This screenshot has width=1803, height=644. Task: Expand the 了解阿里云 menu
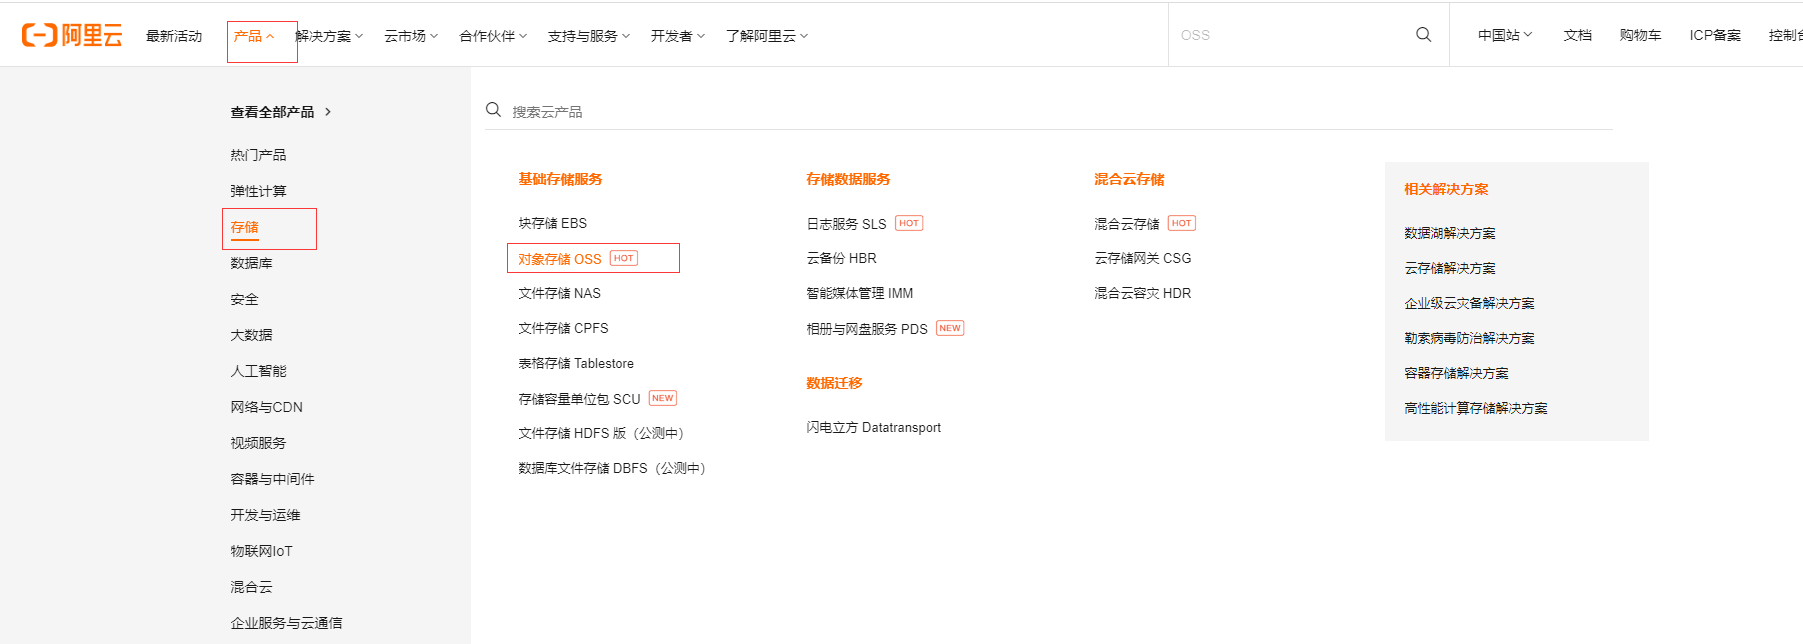tap(767, 36)
